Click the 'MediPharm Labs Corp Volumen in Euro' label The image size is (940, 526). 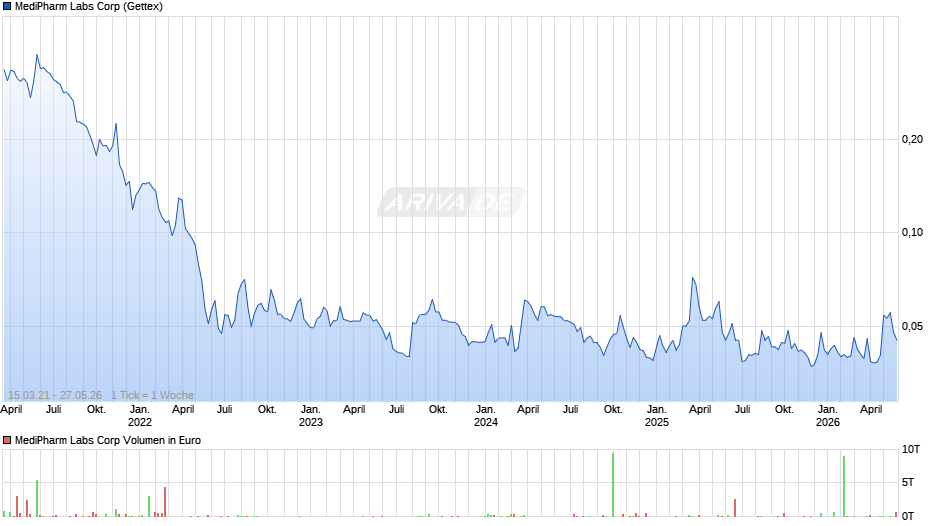(x=108, y=440)
